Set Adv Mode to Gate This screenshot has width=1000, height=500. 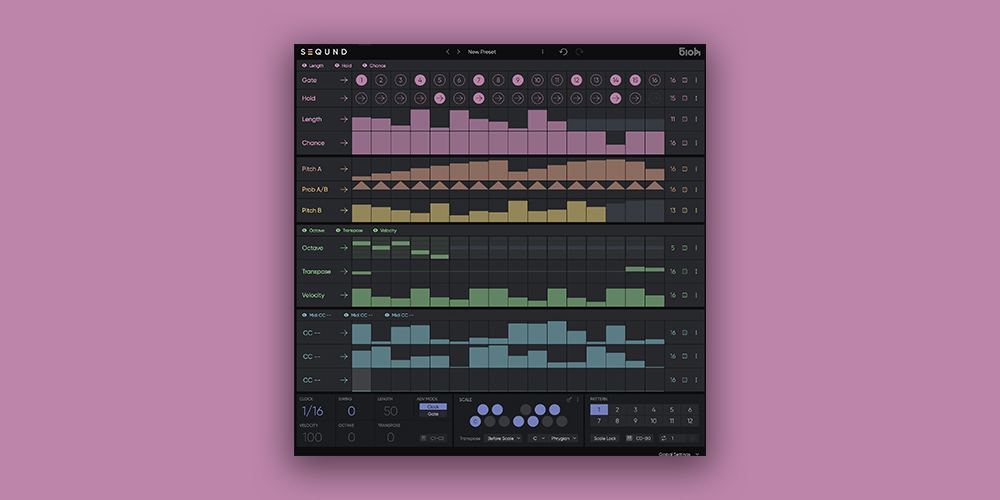pos(433,414)
